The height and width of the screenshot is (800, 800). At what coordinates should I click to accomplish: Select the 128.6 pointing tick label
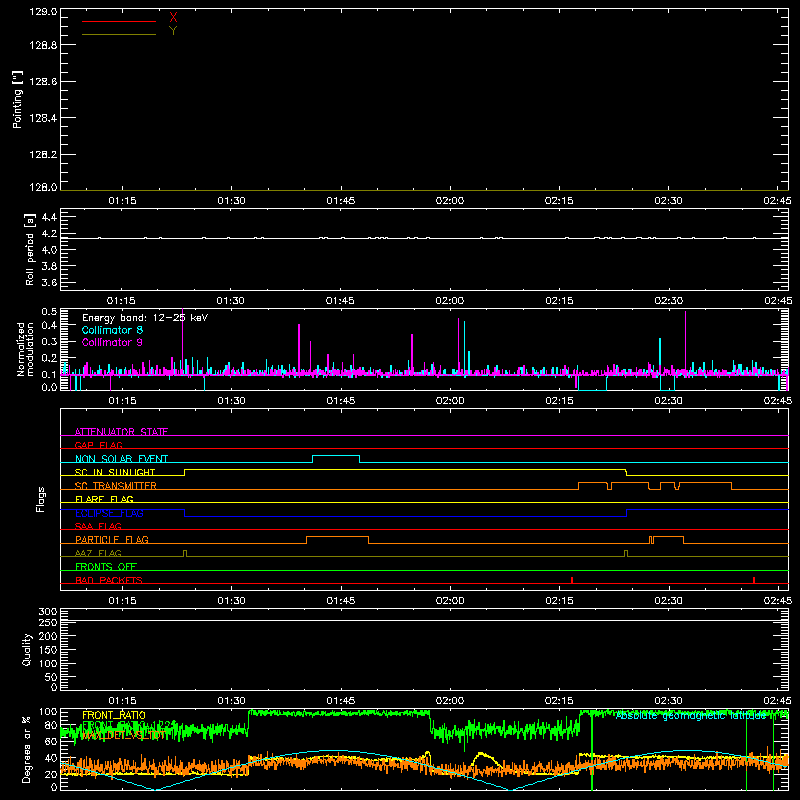43,82
